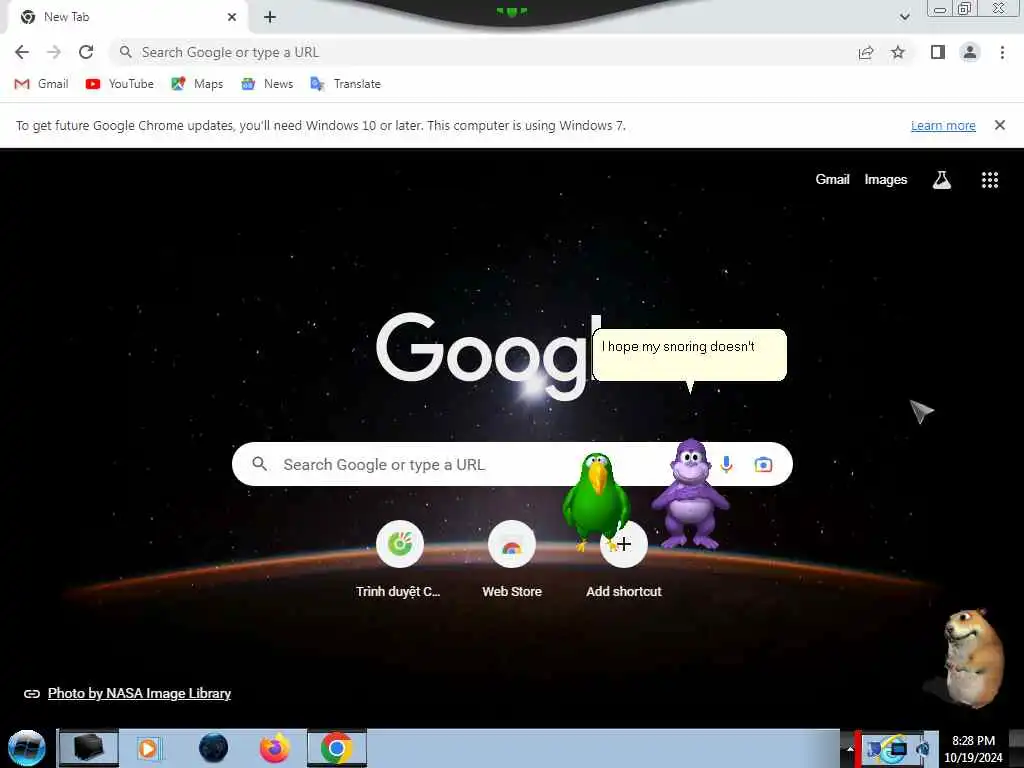Open the Google apps grid
Screen dimensions: 1024x768
click(x=989, y=180)
